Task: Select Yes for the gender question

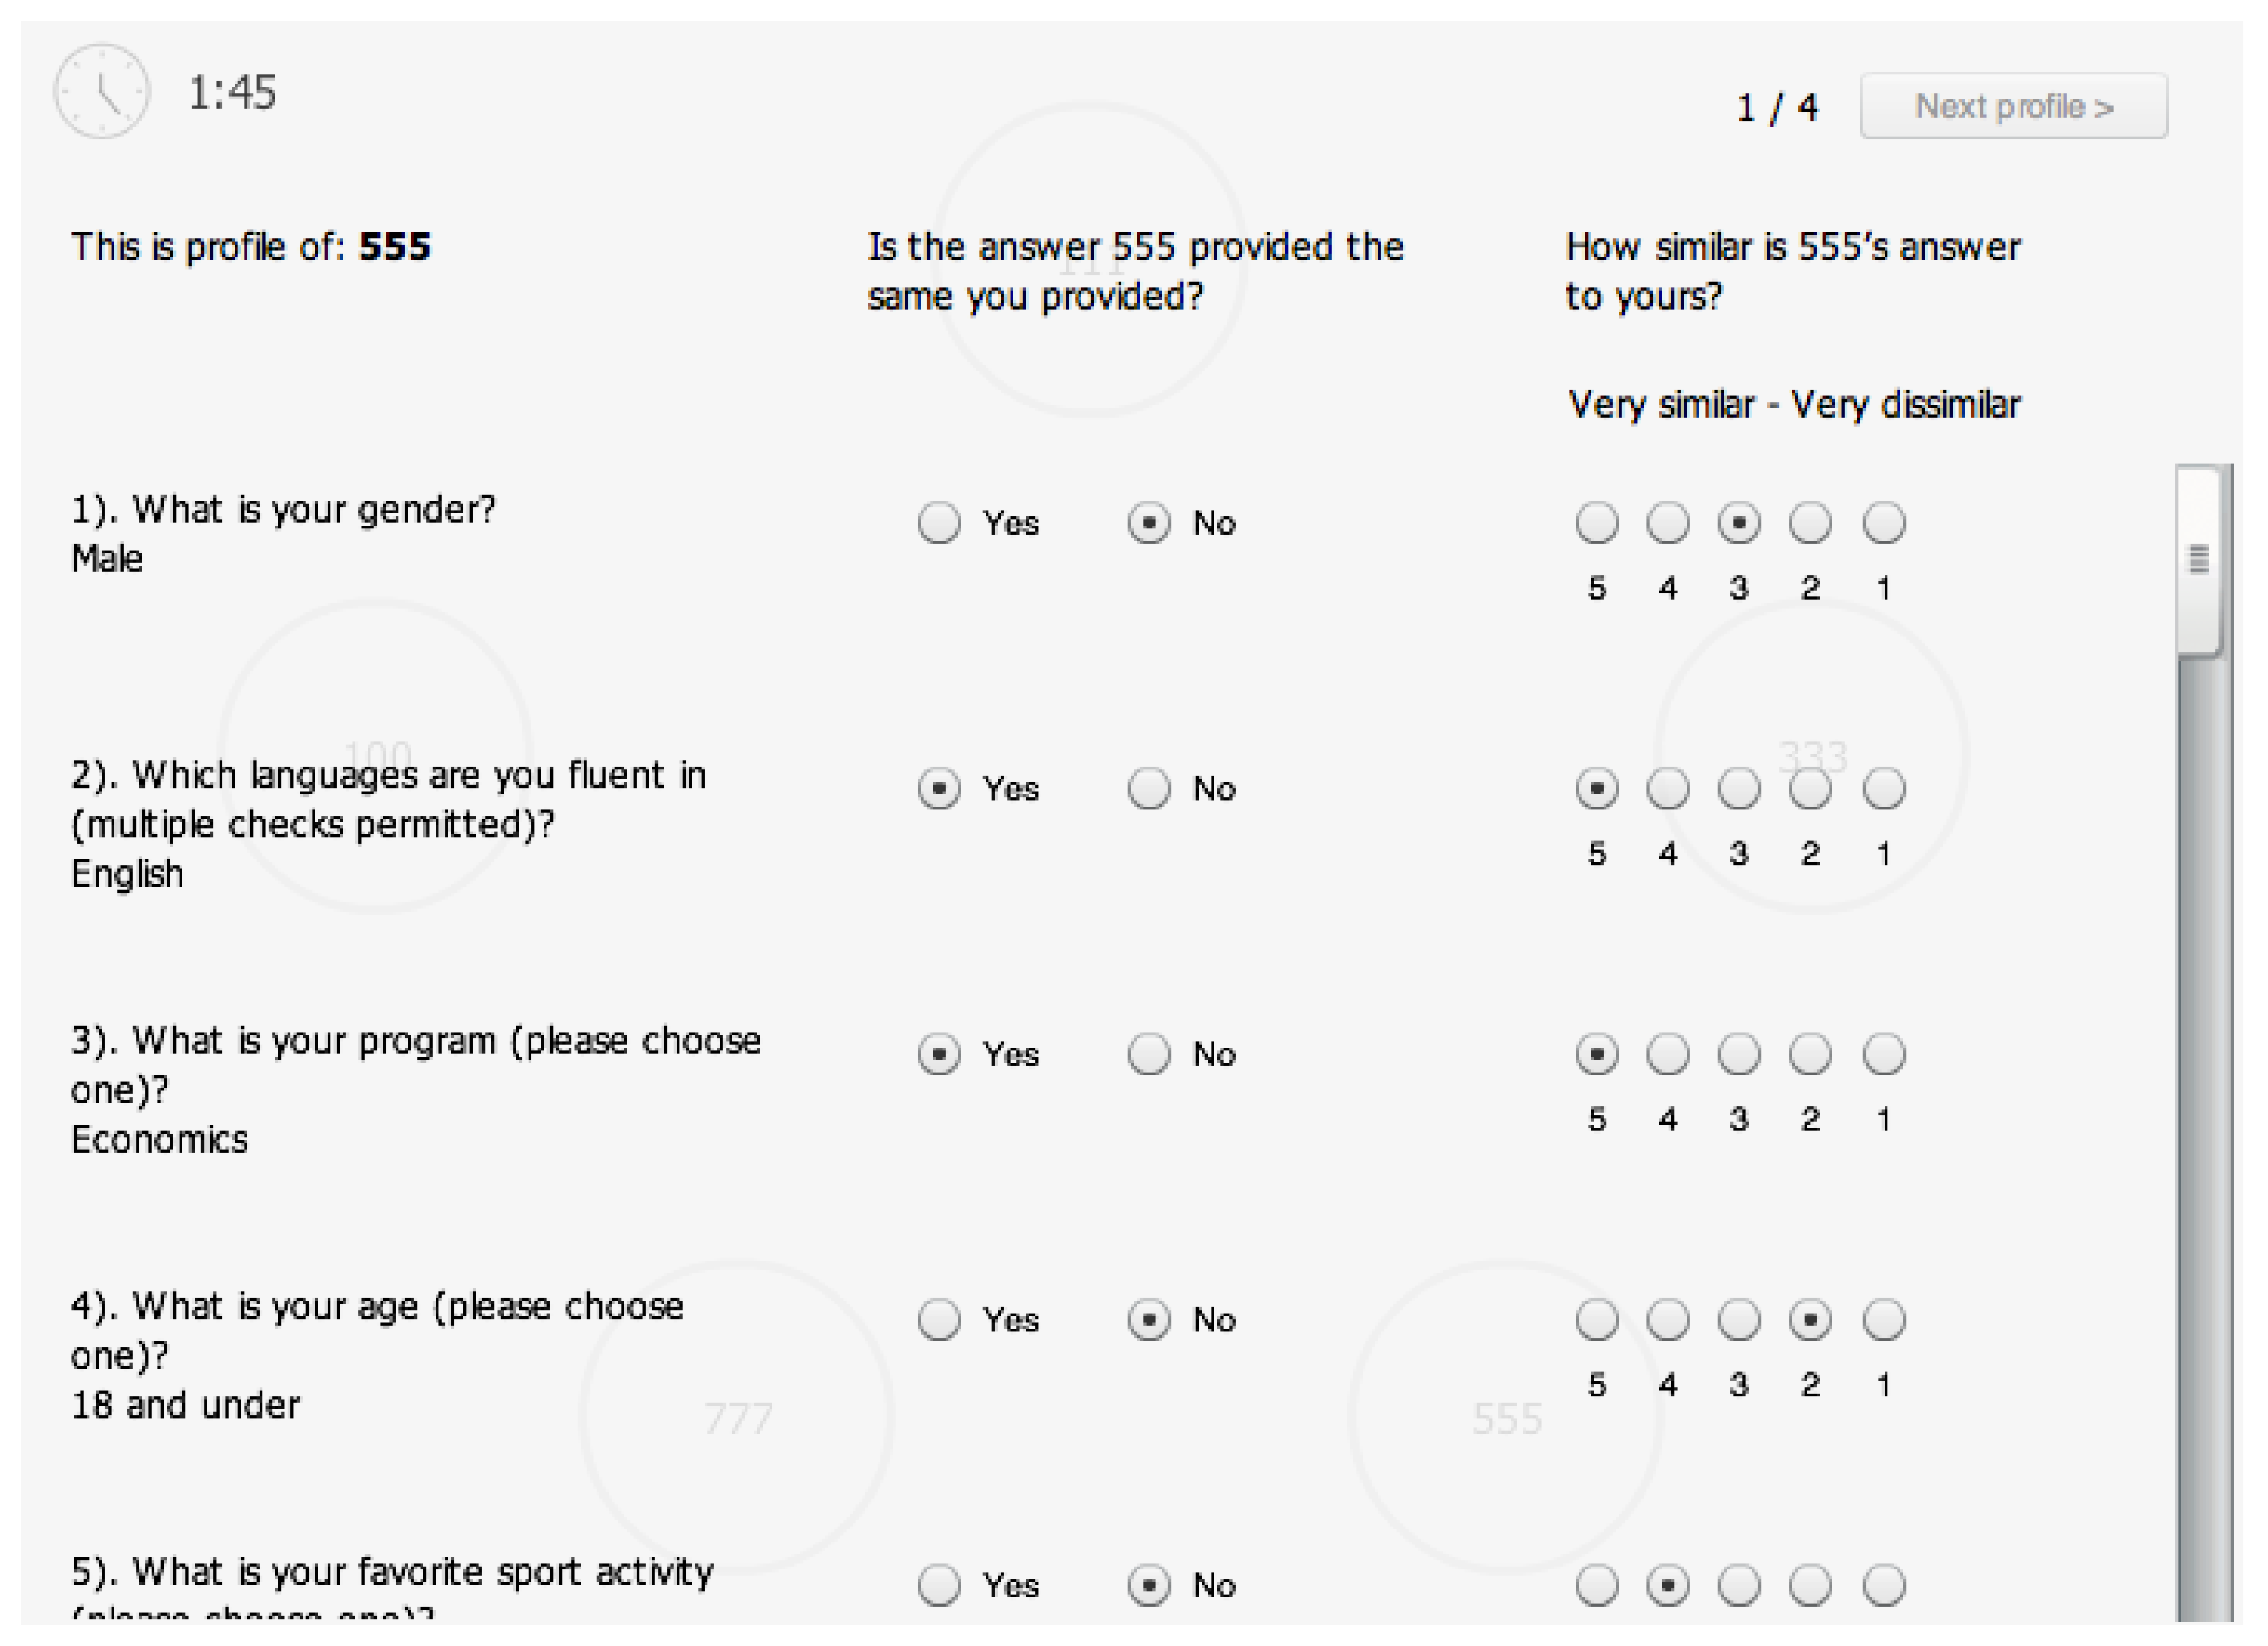Action: pyautogui.click(x=938, y=523)
